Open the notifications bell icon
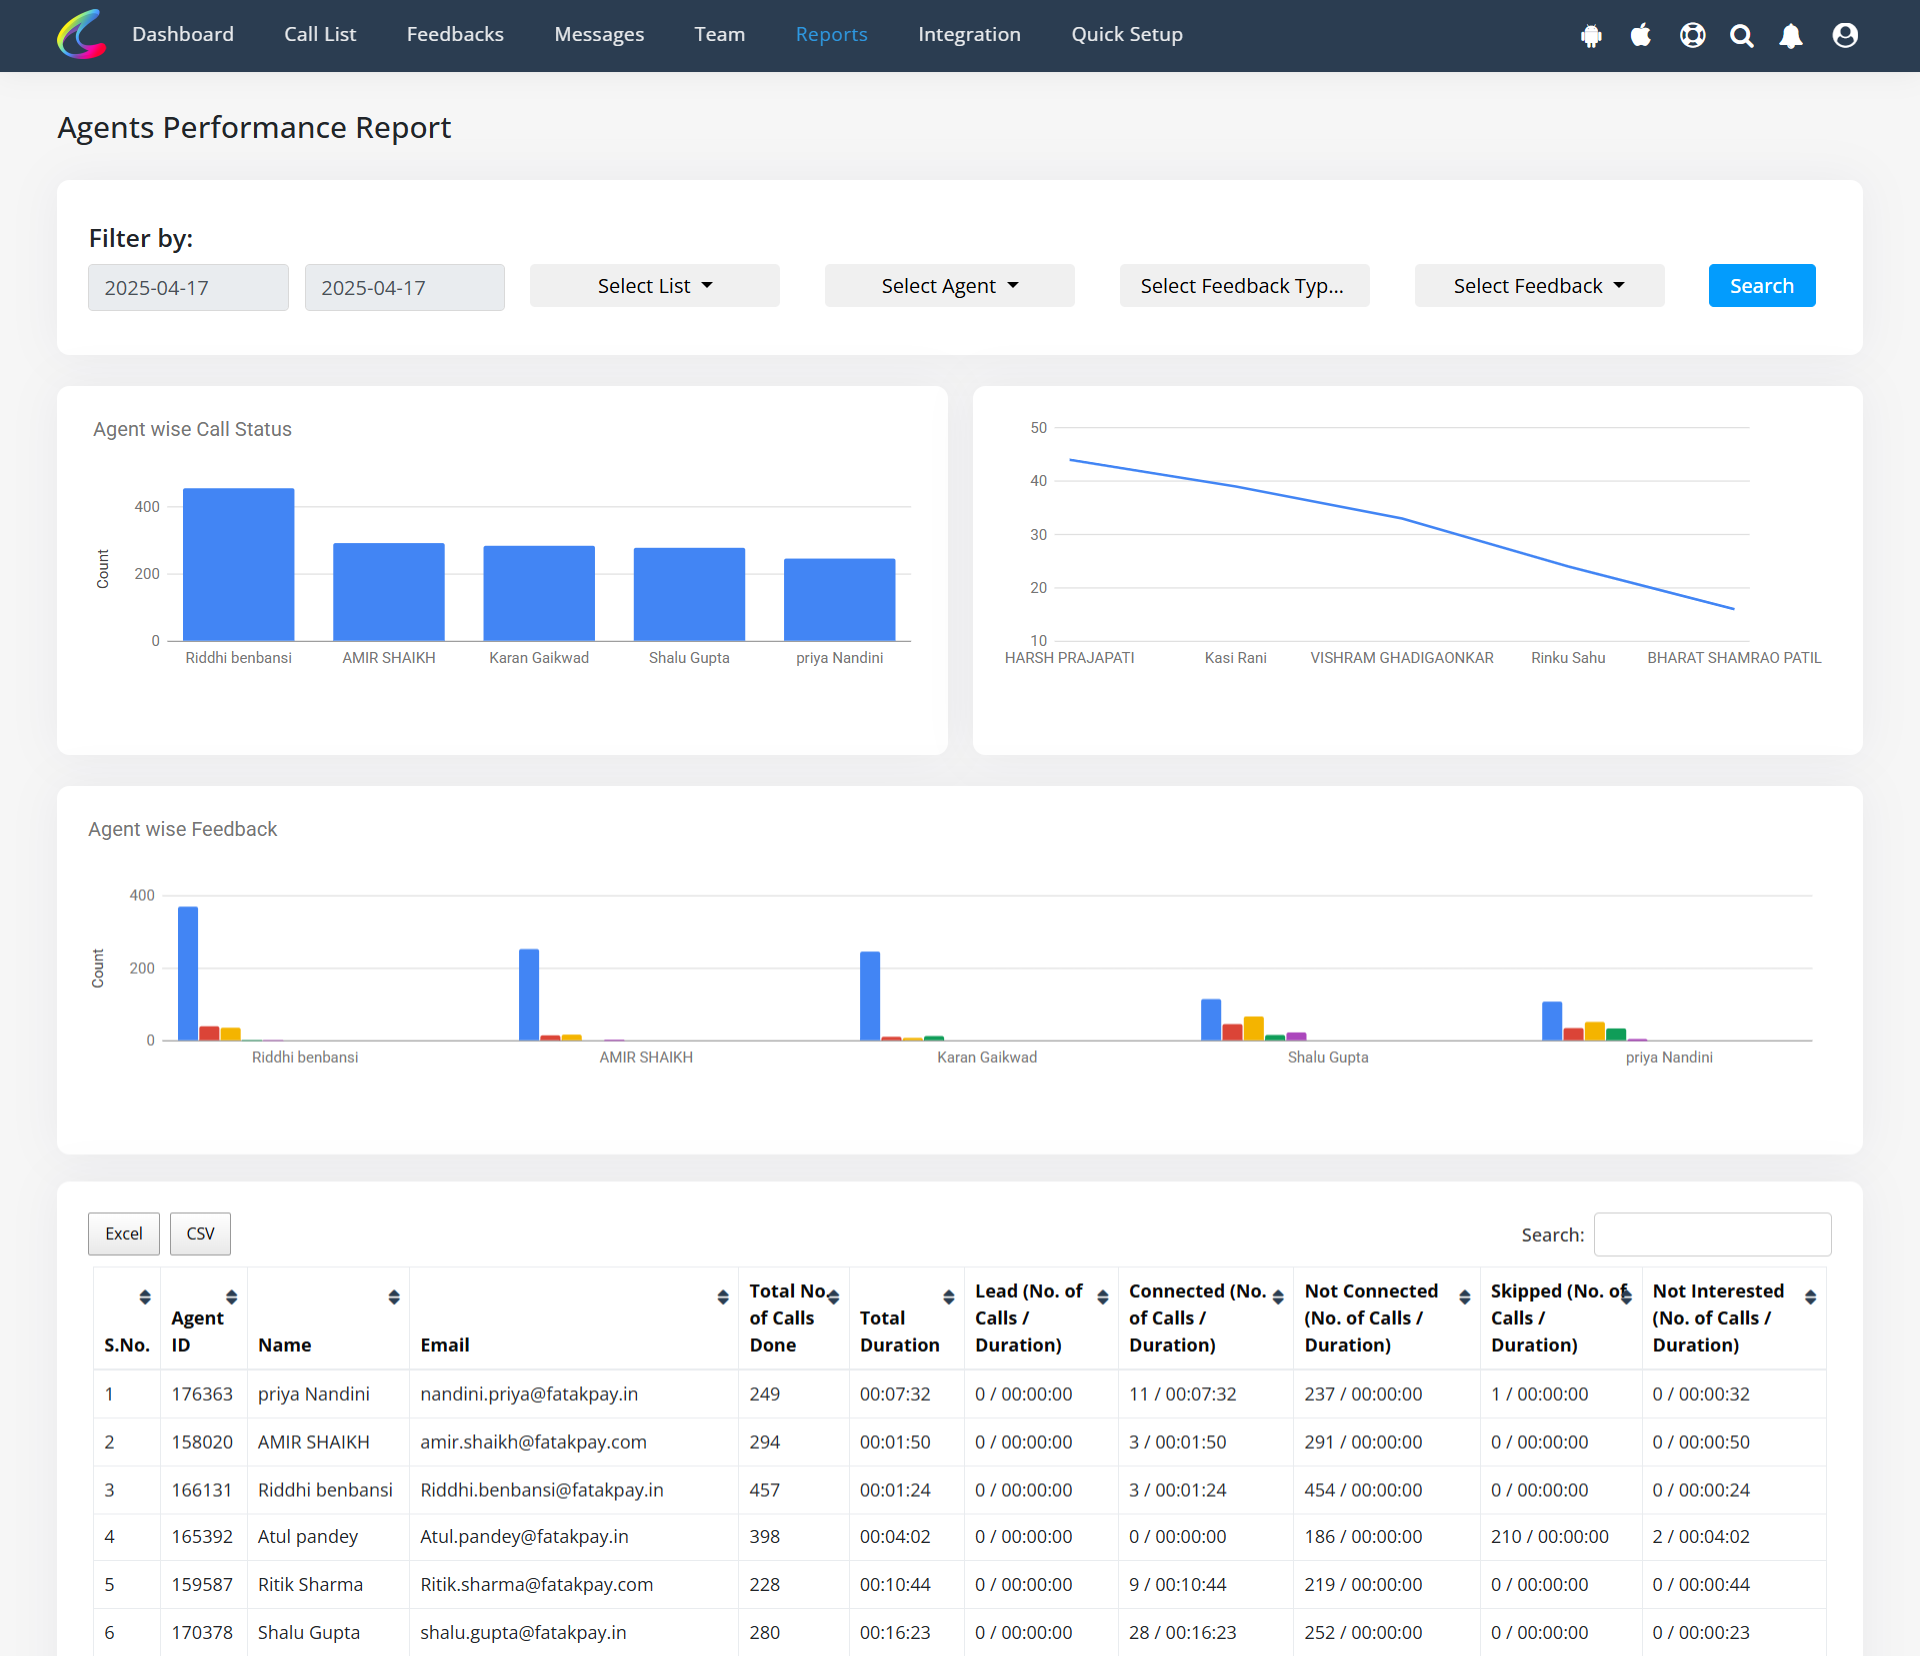This screenshot has width=1920, height=1656. 1791,36
